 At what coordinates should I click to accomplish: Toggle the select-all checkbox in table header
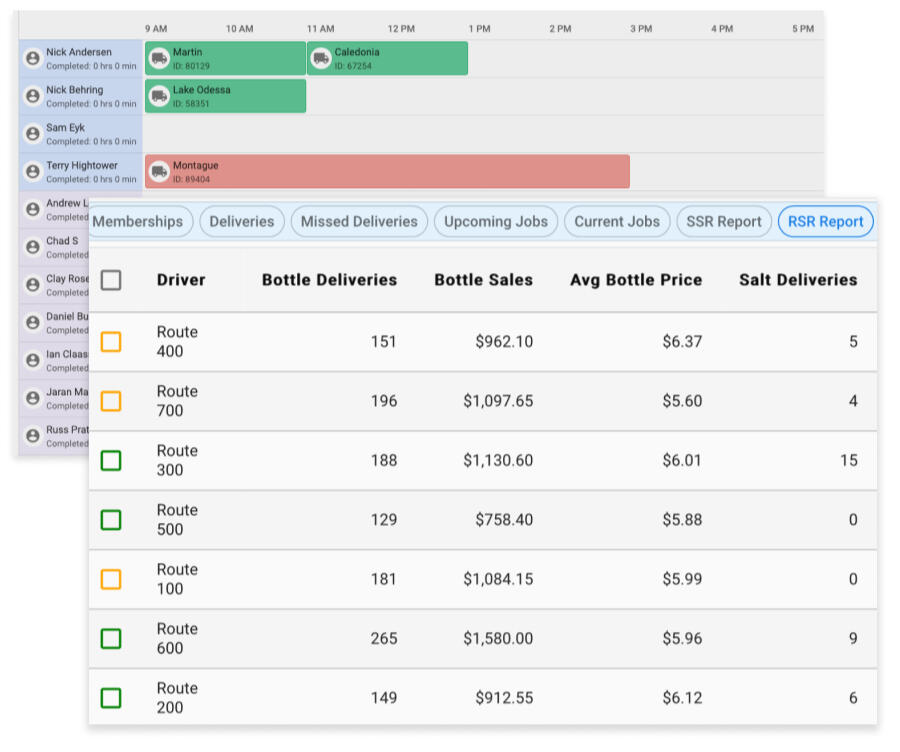point(111,280)
